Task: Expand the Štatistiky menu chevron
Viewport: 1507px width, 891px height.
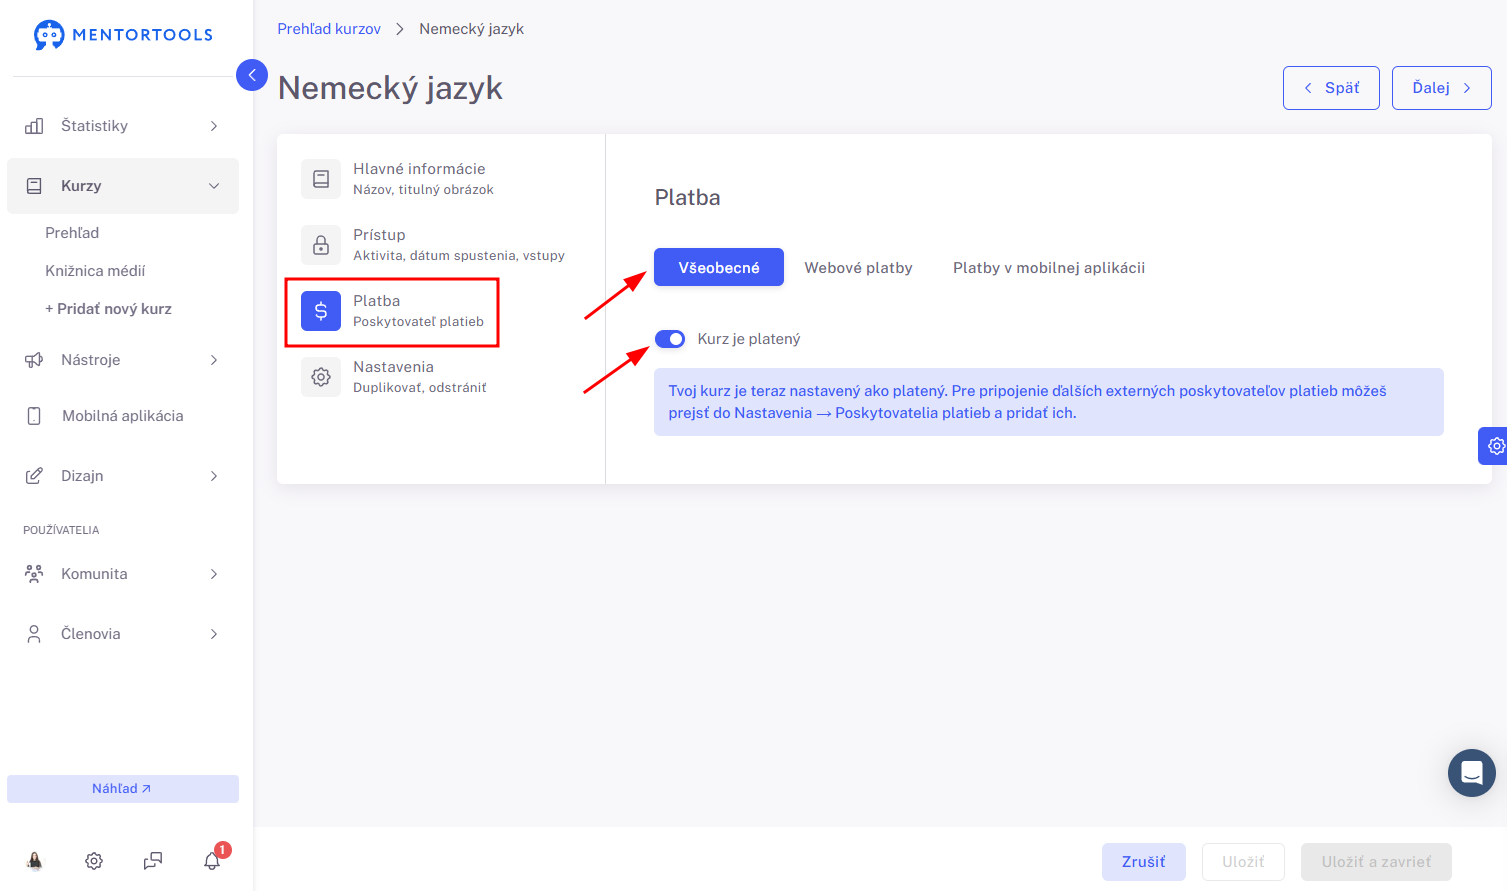Action: [214, 126]
